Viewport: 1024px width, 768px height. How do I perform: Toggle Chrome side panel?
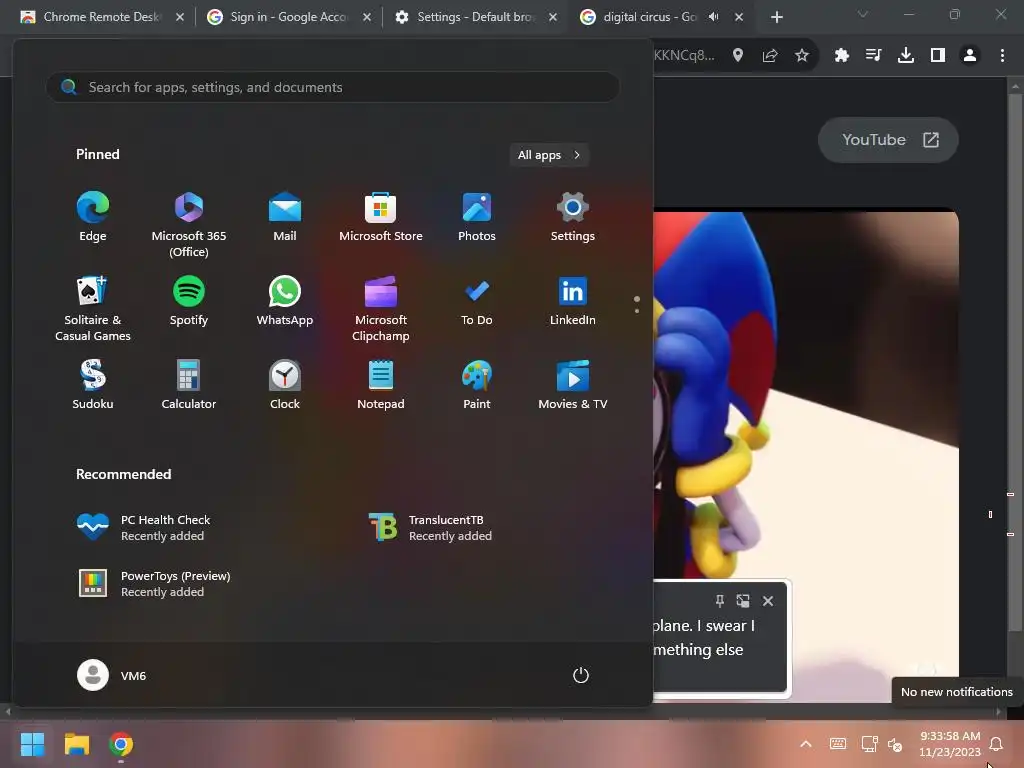click(938, 56)
